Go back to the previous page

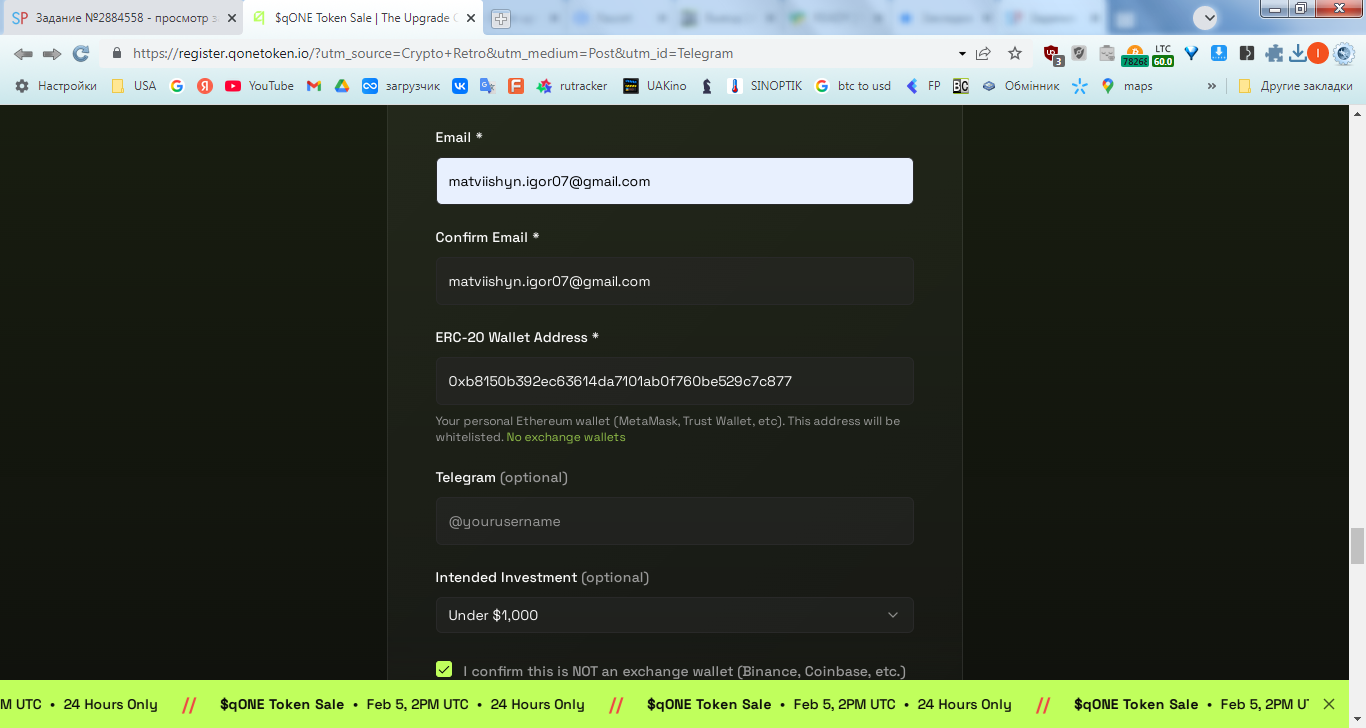click(23, 54)
